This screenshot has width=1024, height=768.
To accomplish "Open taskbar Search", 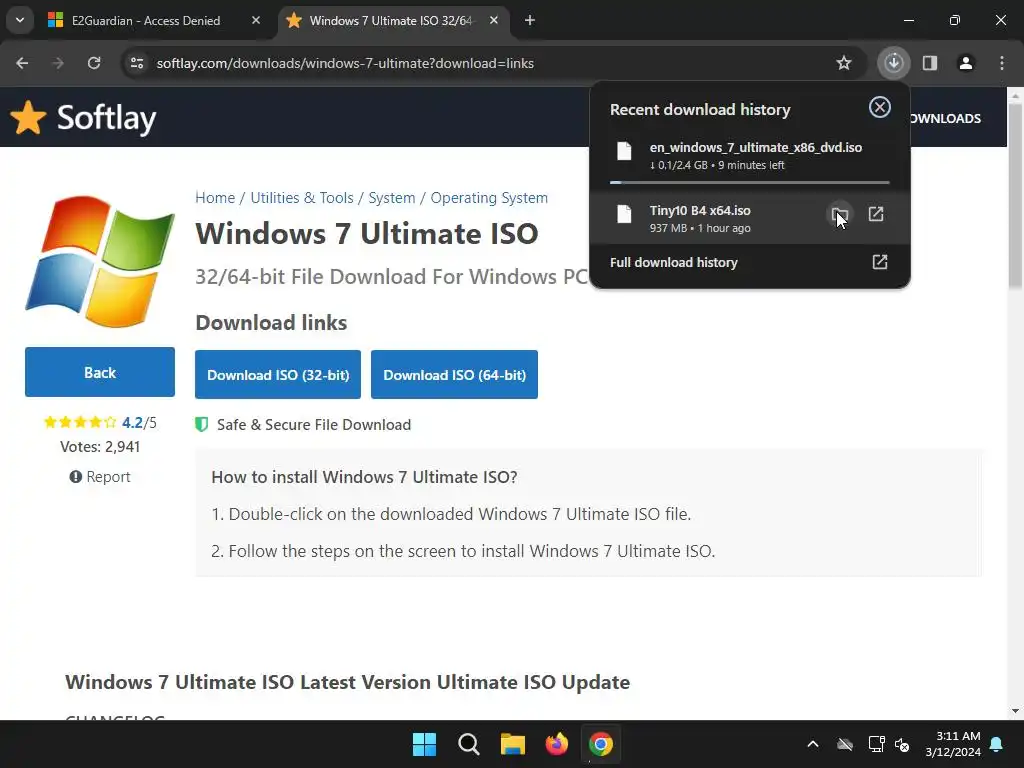I will click(468, 744).
